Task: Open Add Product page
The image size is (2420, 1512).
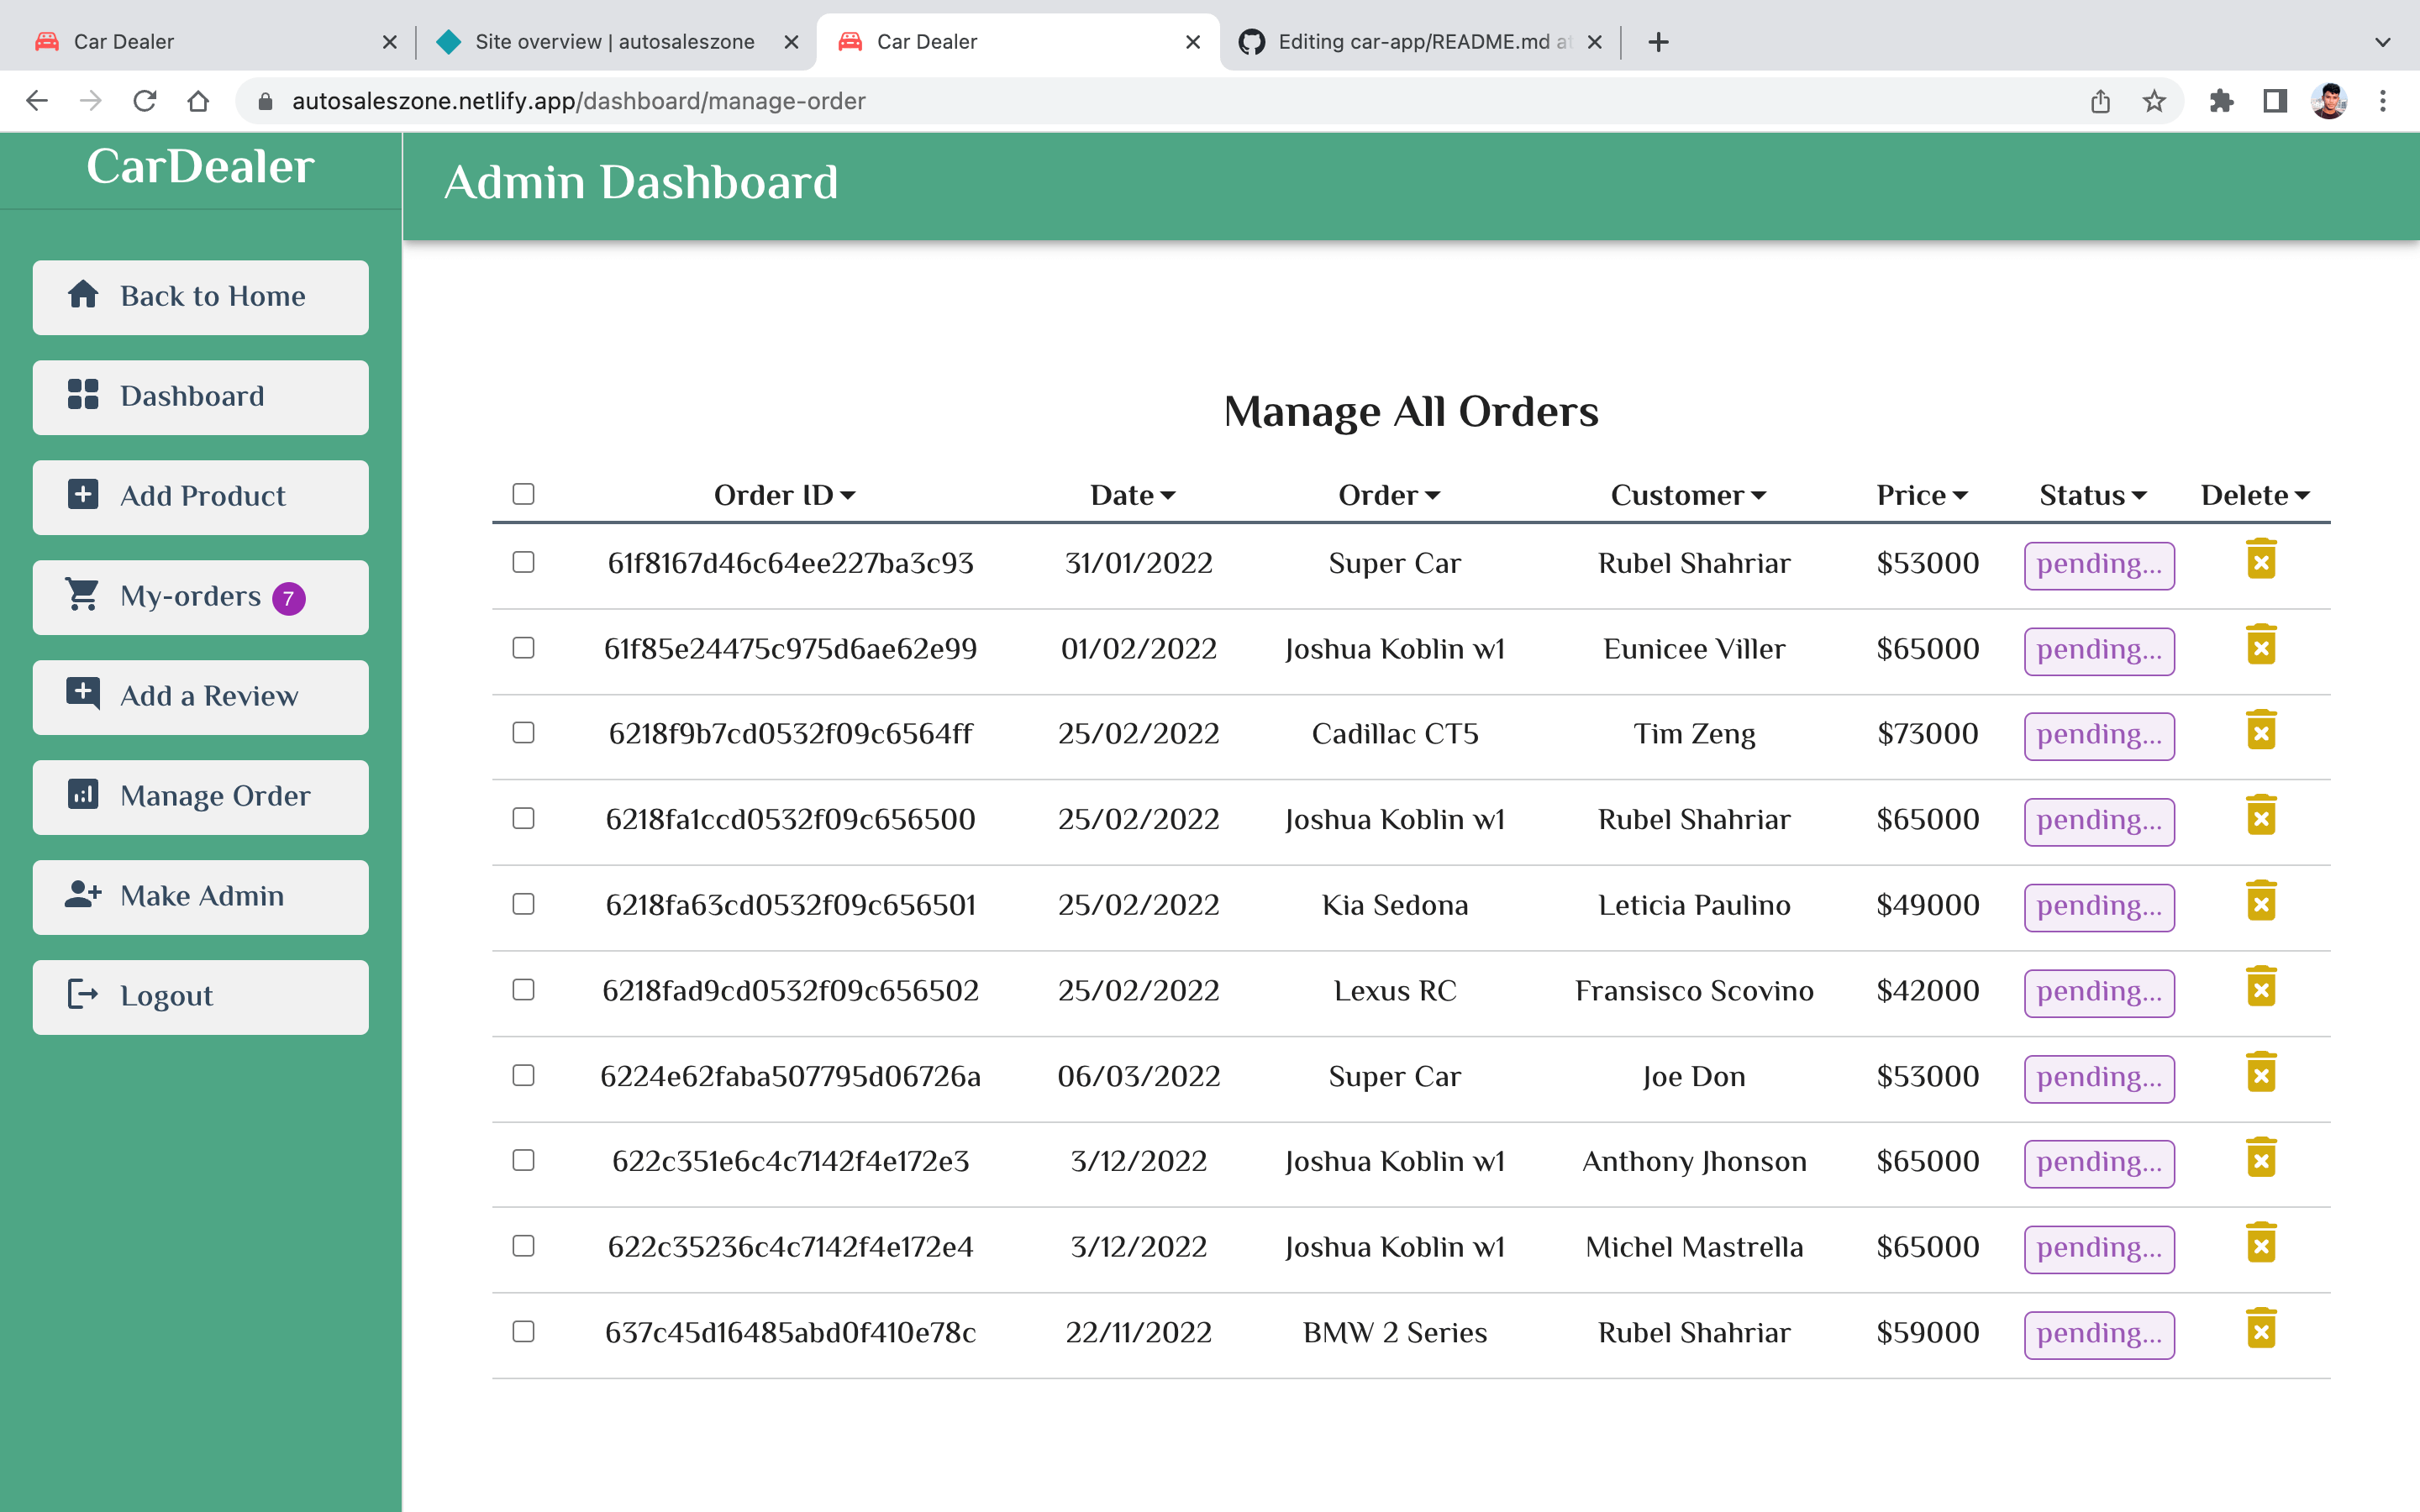Action: (x=200, y=497)
